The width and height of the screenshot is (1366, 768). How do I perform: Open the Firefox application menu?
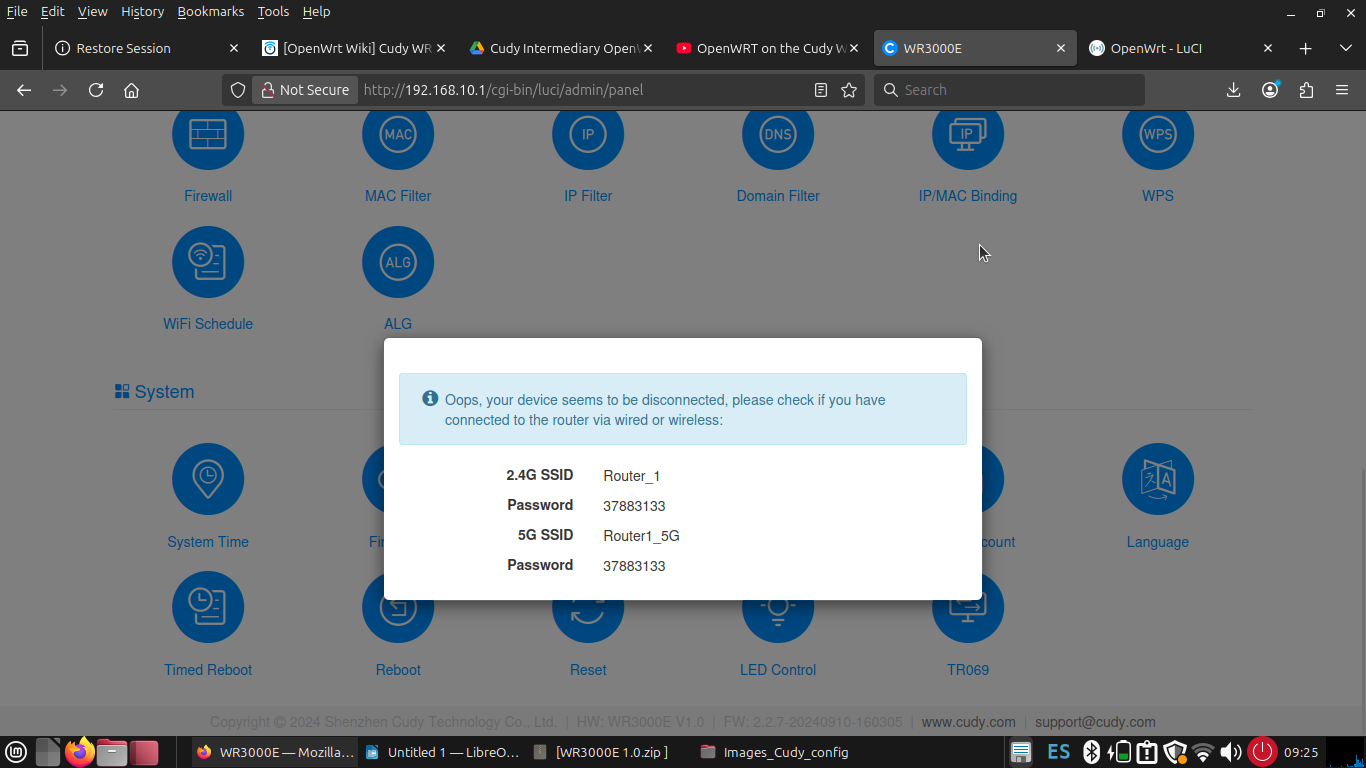1342,90
